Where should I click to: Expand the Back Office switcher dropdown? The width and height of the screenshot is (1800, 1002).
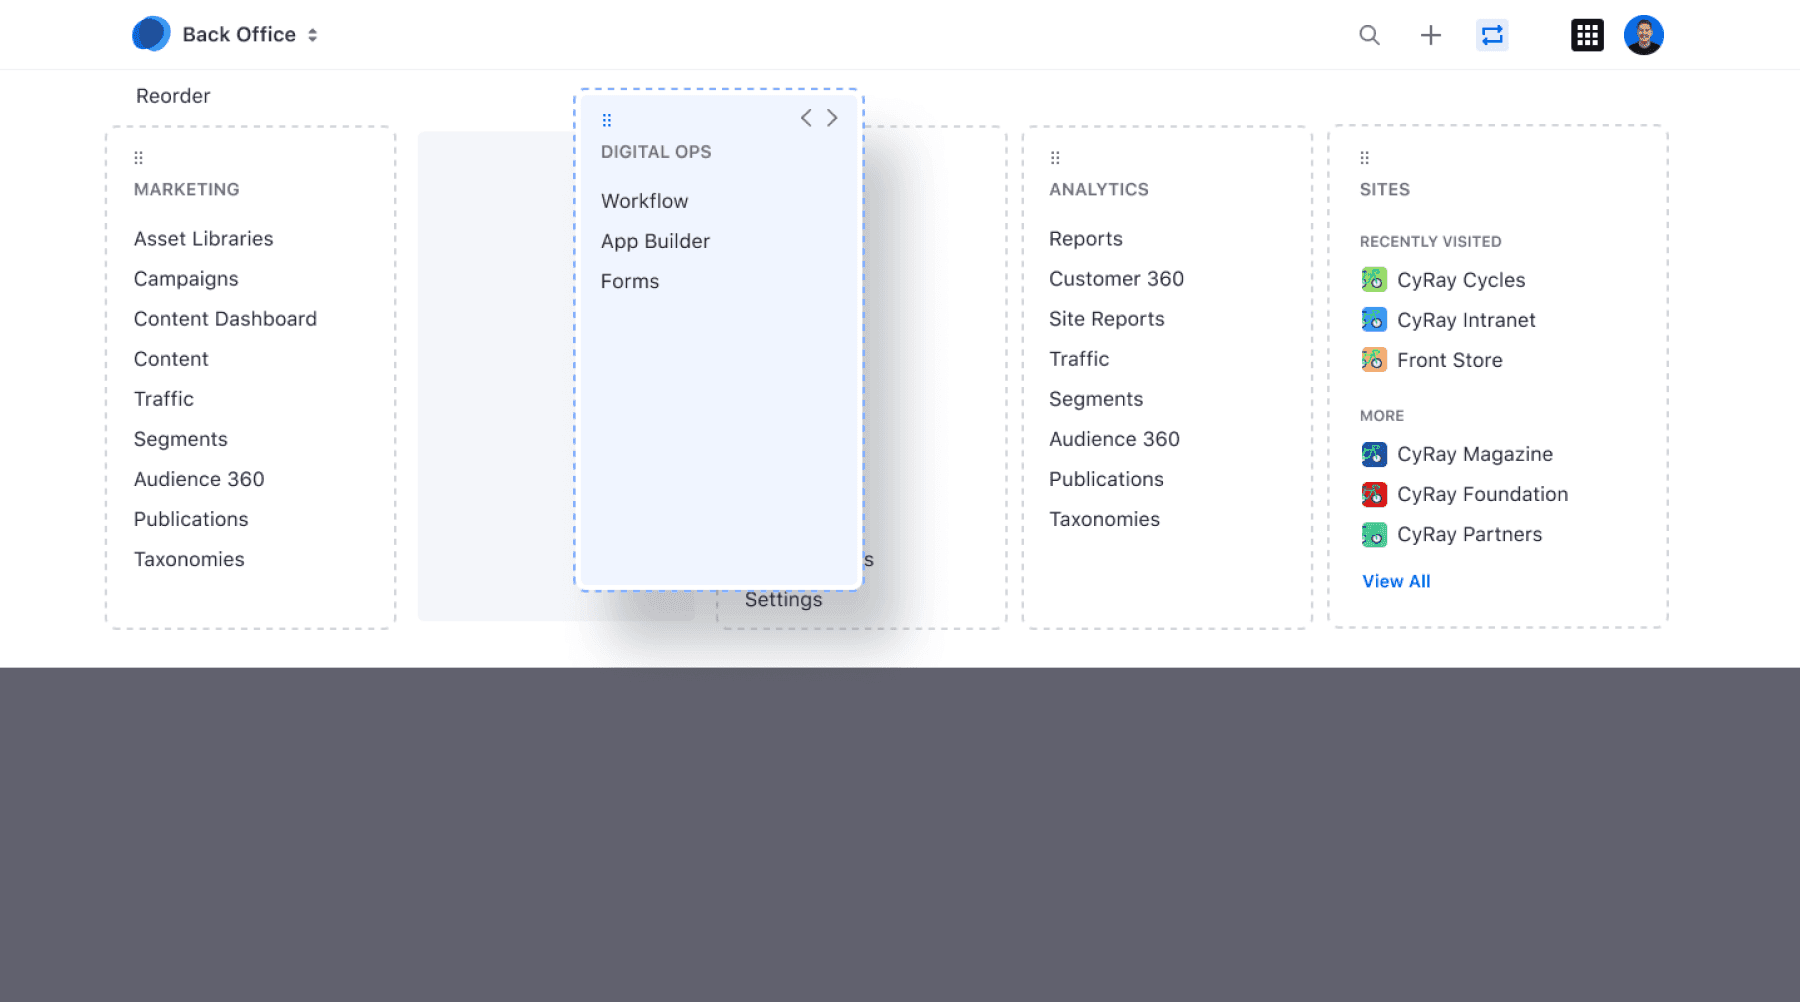[x=313, y=35]
